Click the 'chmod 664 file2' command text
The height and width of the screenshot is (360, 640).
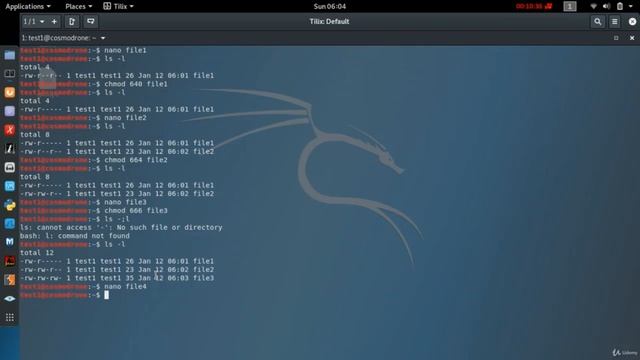click(136, 160)
